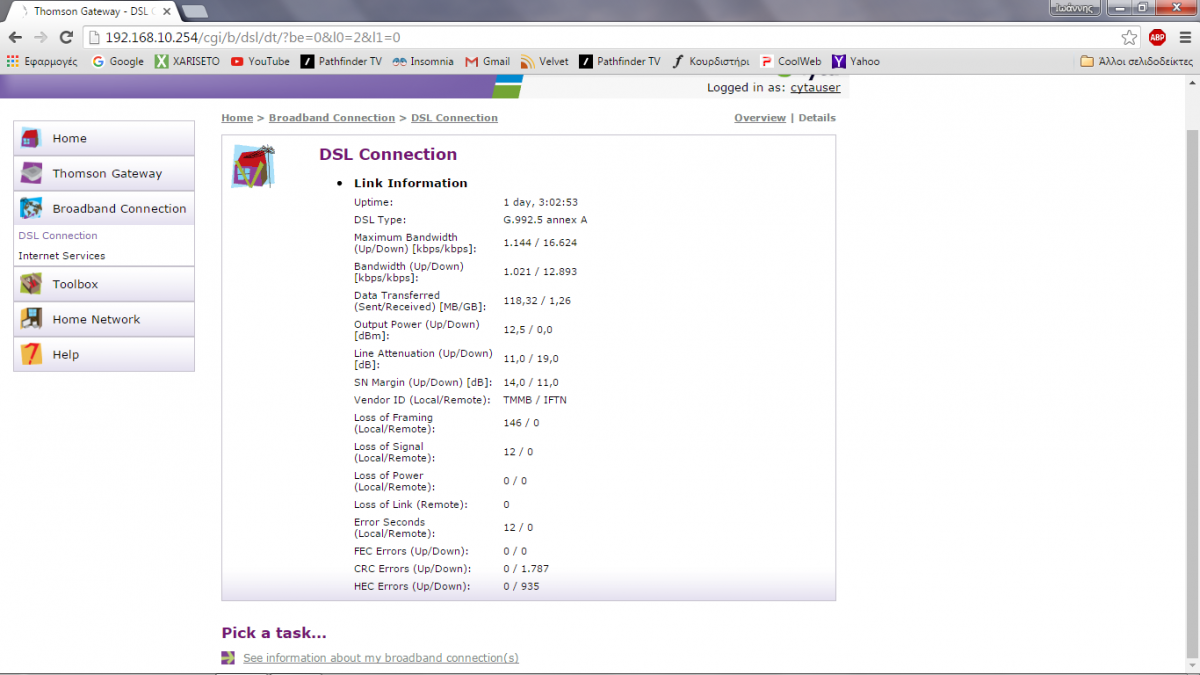Select Internet Services in the sidebar
Screen dimensions: 1200x675
(61, 256)
